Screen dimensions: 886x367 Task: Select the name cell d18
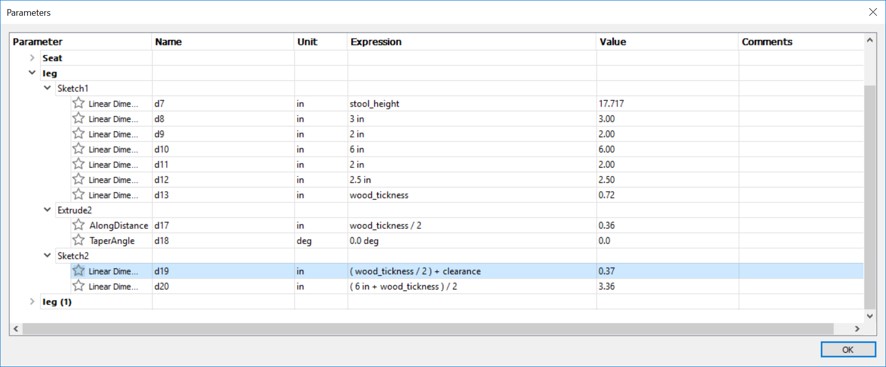tap(223, 240)
